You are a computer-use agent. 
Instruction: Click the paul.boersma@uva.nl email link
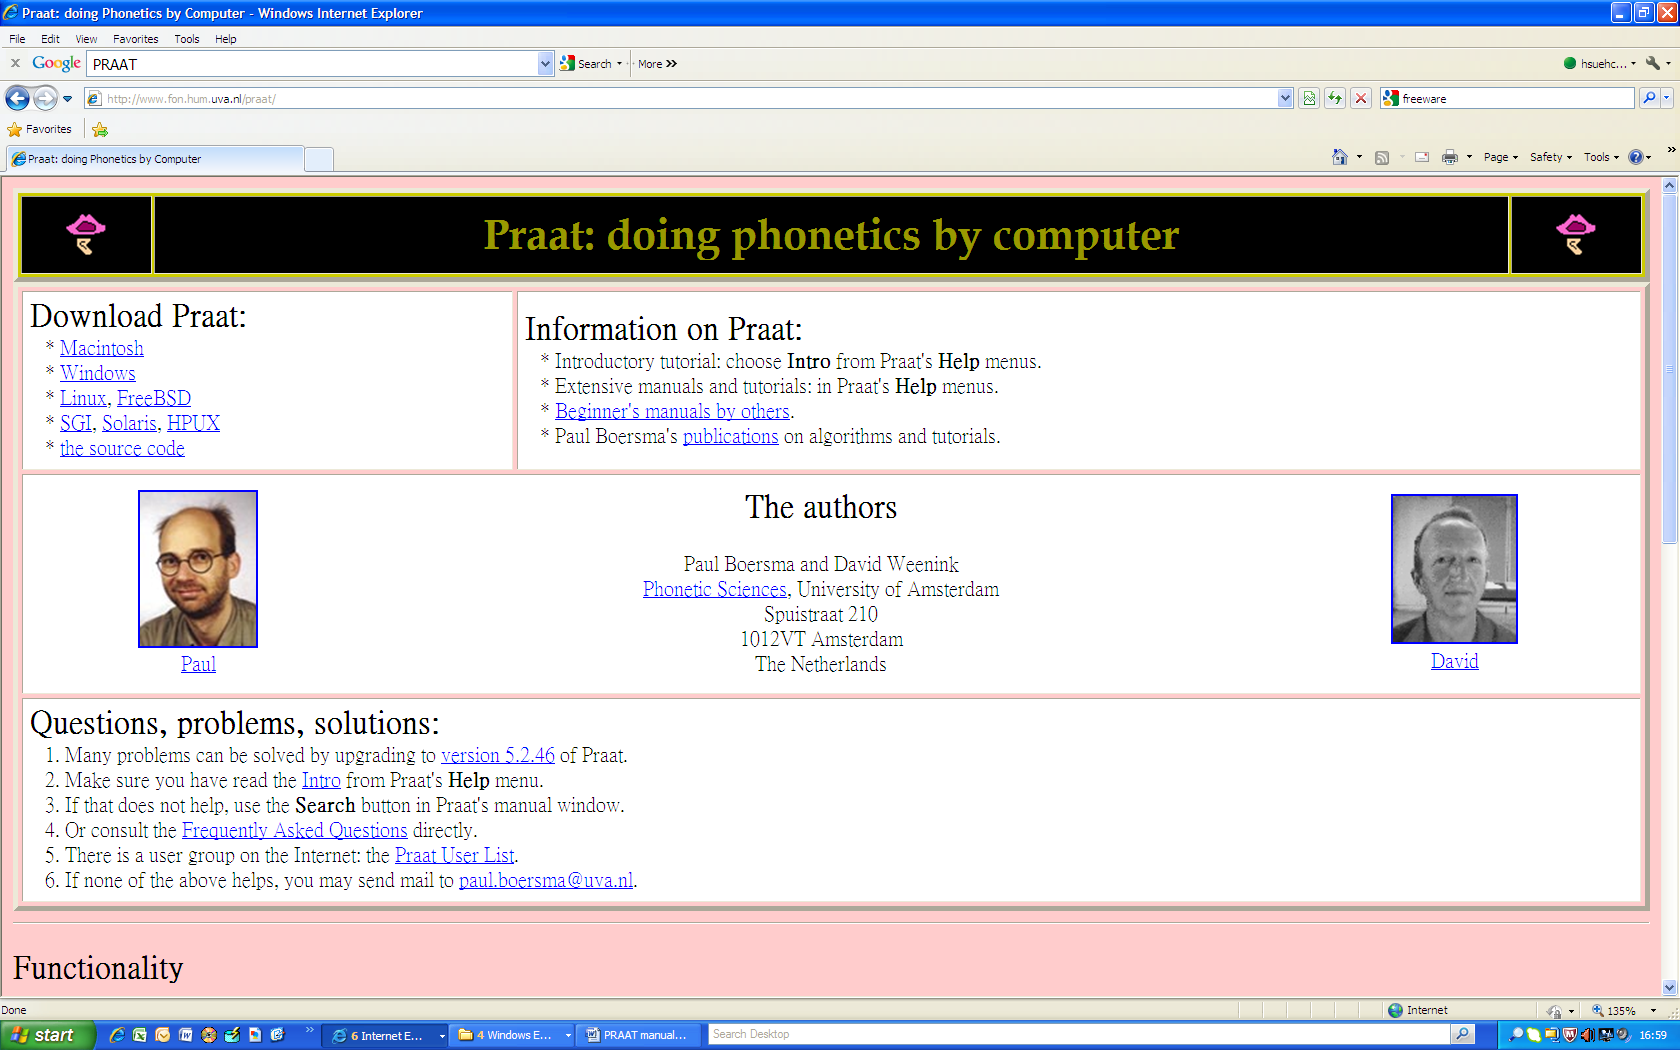point(546,880)
